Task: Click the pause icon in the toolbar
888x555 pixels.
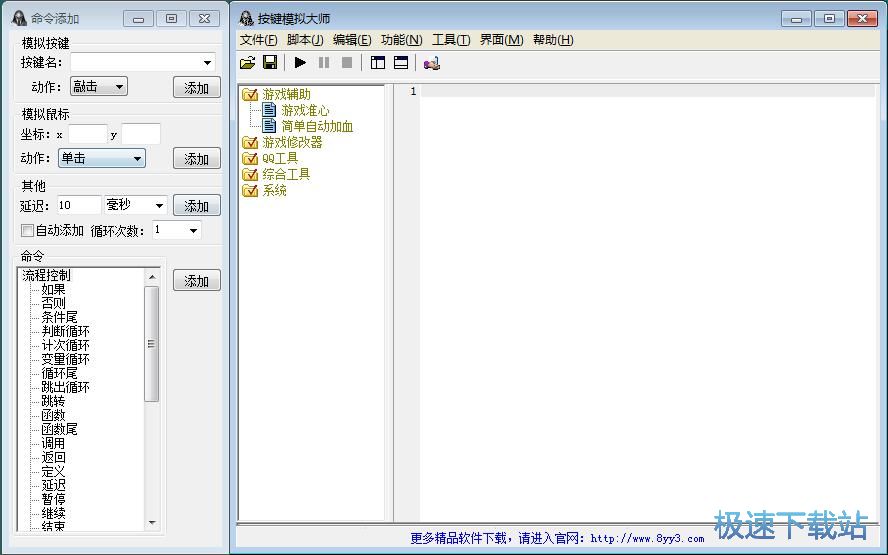Action: [x=324, y=62]
